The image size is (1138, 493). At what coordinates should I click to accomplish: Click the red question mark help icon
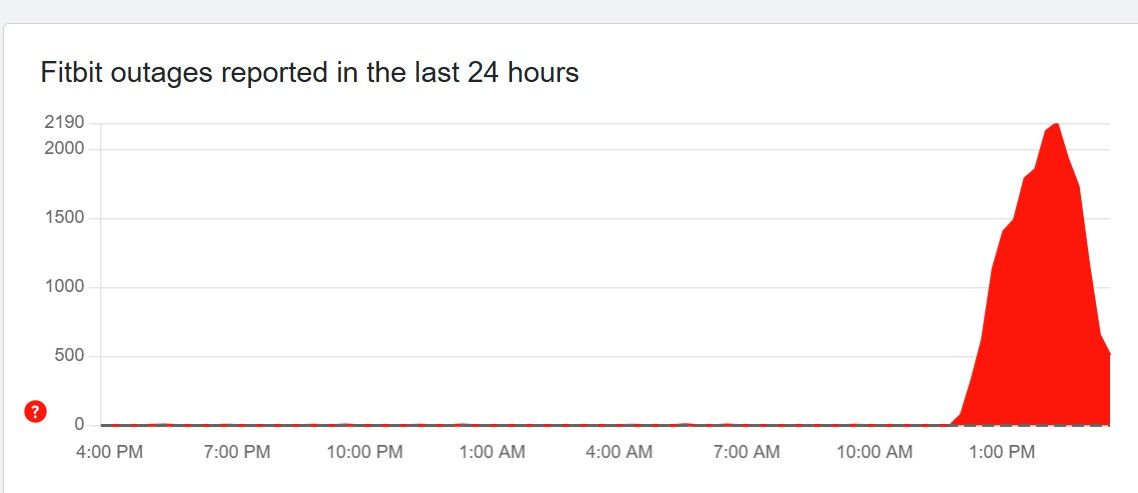[x=35, y=411]
